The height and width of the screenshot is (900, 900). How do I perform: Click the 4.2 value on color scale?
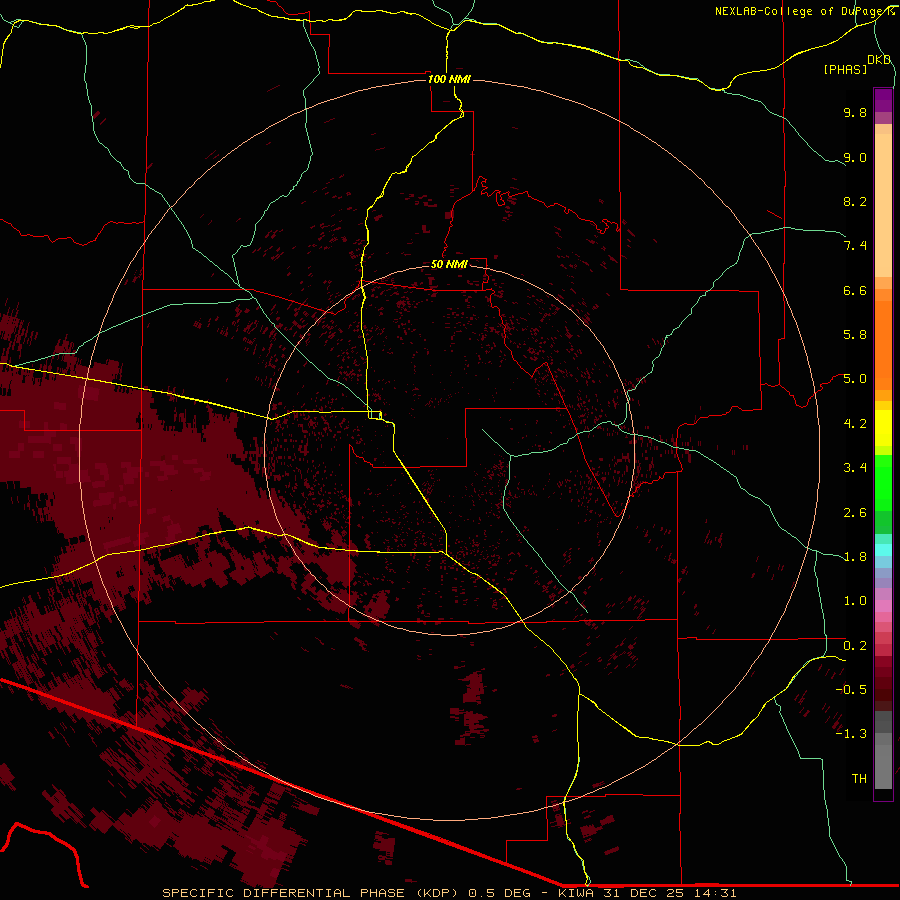(855, 424)
